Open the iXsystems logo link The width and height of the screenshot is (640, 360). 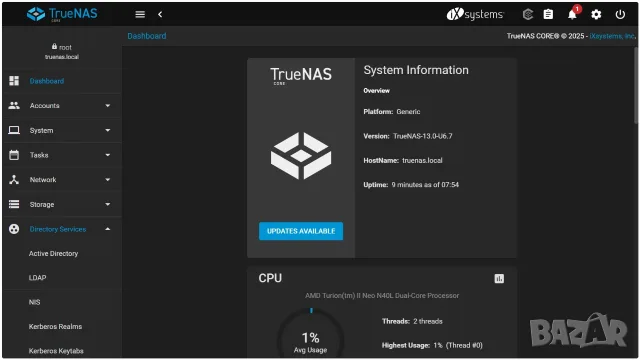click(475, 15)
